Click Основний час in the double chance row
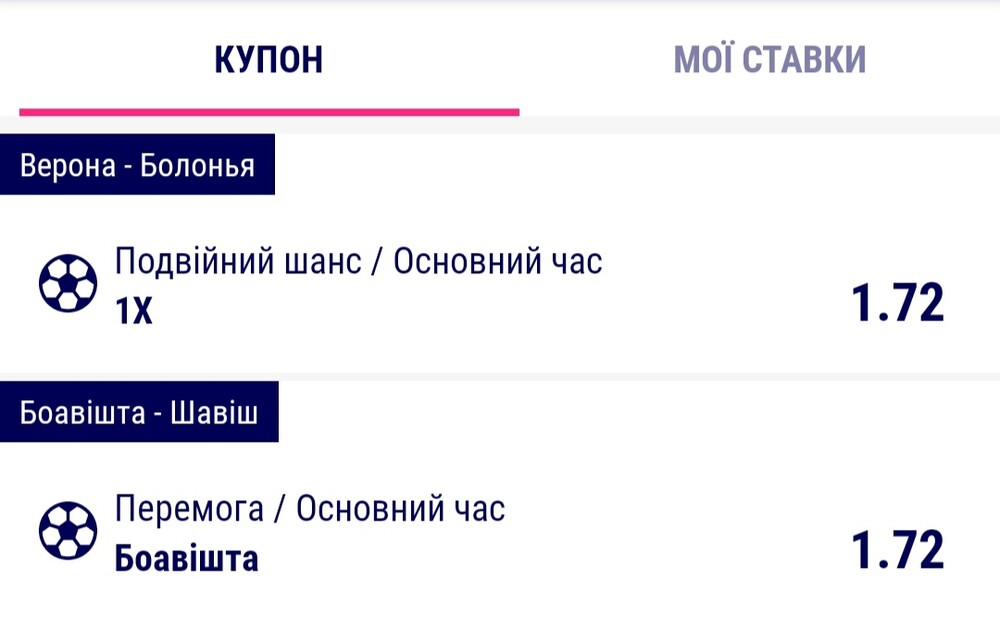Screen dimensions: 1000x617 (497, 262)
